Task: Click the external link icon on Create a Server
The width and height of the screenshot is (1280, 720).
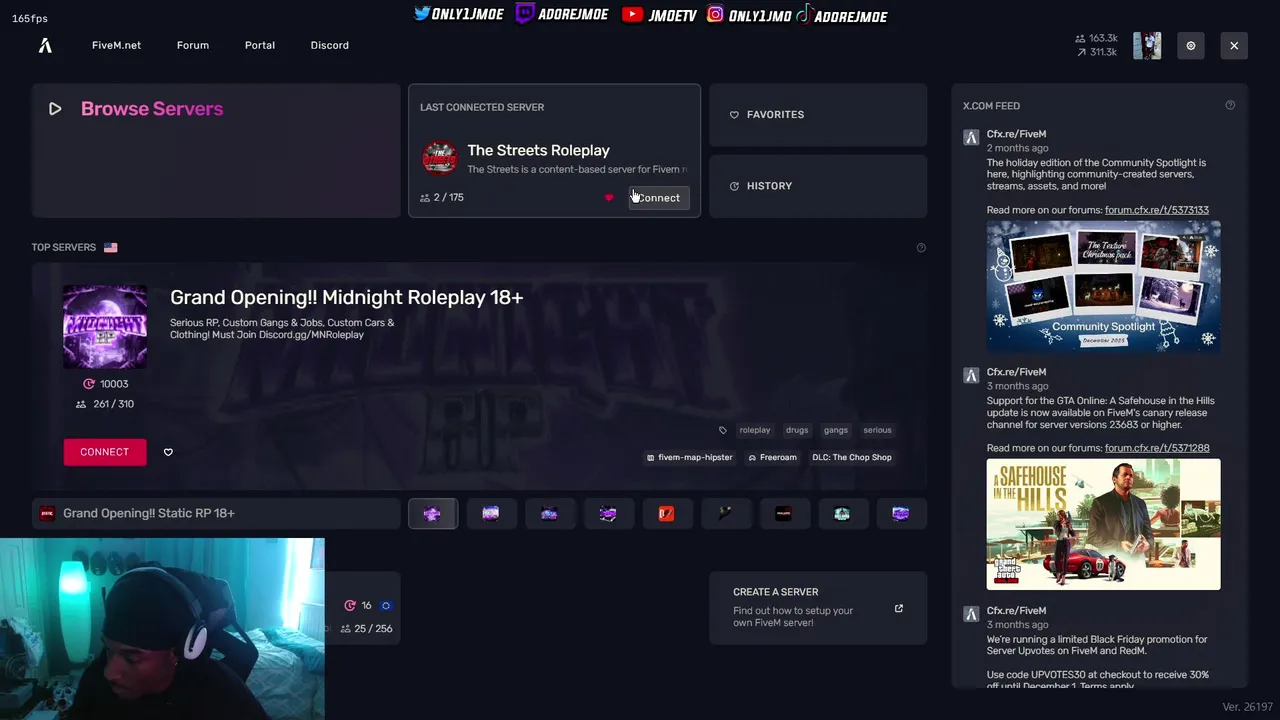Action: (899, 608)
